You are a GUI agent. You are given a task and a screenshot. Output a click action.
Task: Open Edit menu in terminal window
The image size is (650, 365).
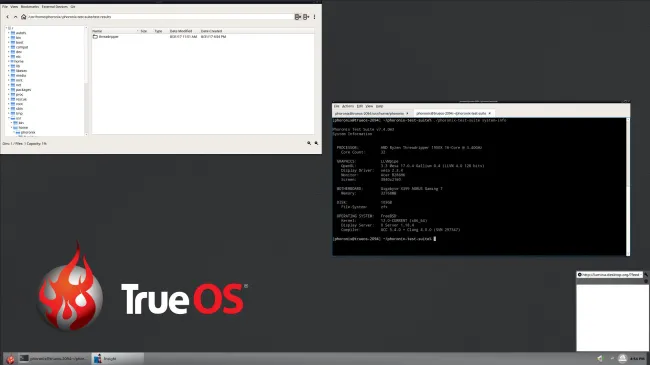coord(359,106)
